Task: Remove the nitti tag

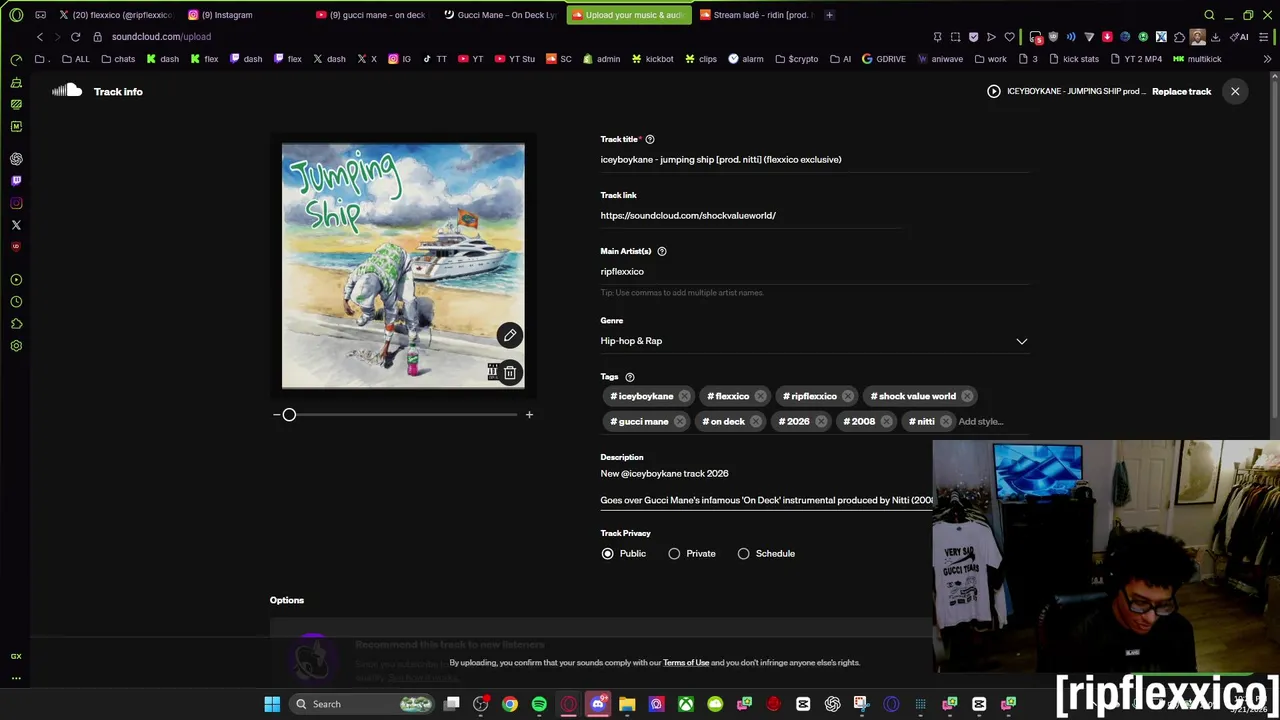Action: [946, 421]
